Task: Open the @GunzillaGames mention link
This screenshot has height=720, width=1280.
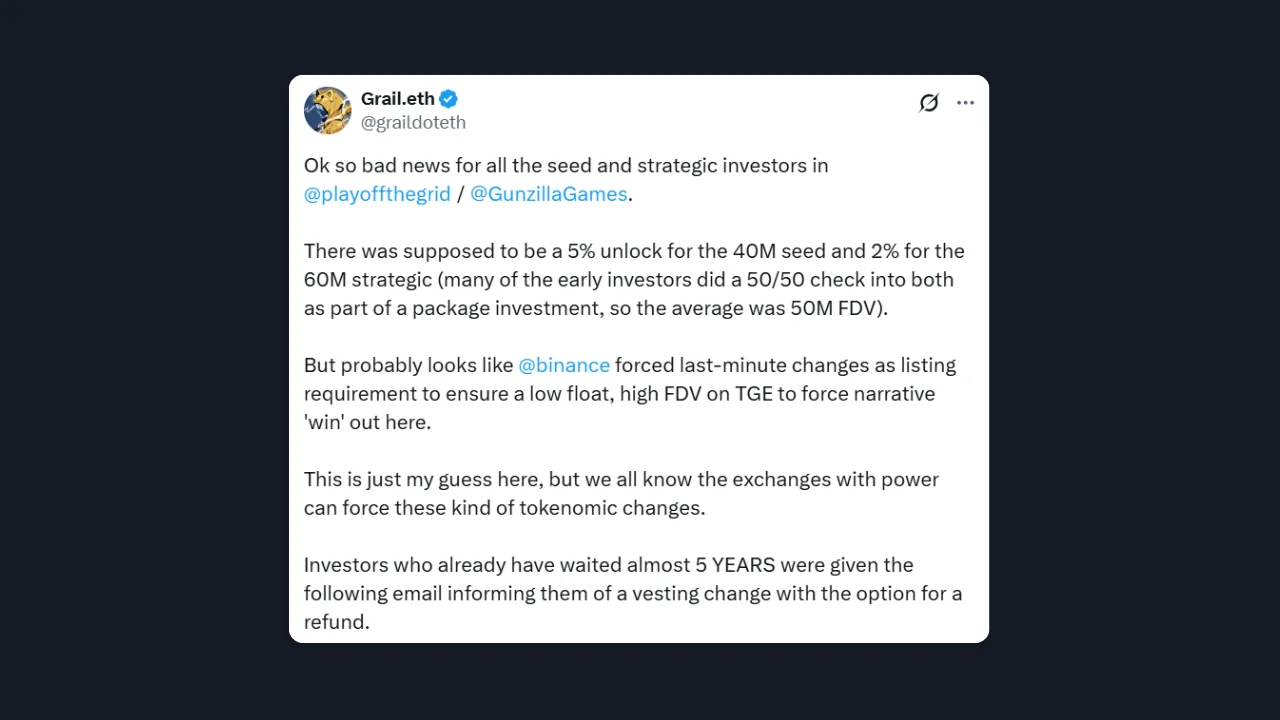Action: (x=549, y=194)
